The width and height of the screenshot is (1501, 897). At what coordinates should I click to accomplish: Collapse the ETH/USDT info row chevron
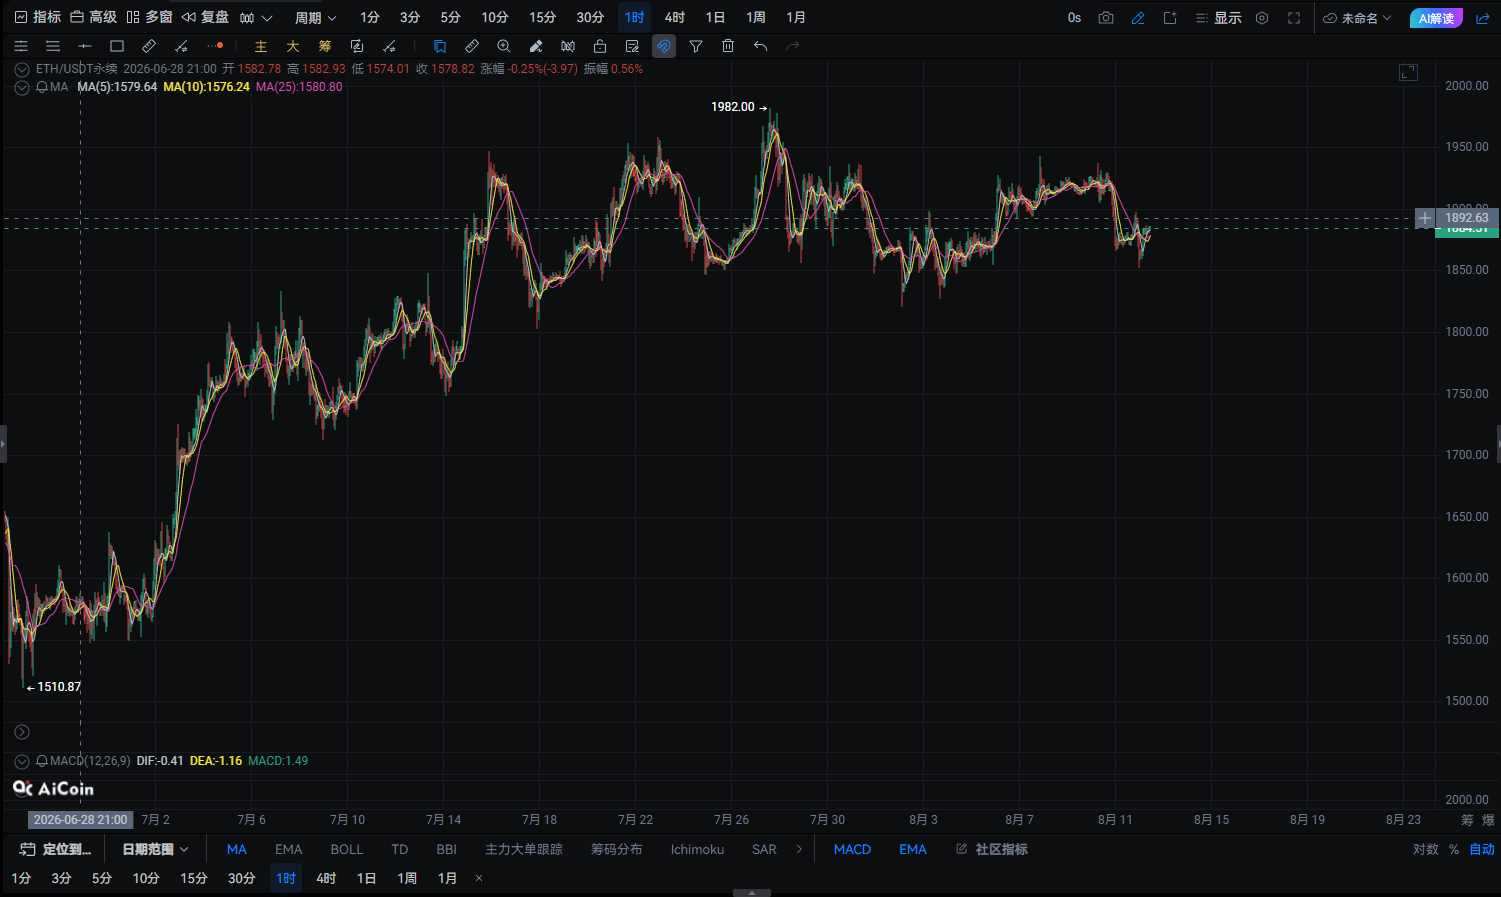22,70
